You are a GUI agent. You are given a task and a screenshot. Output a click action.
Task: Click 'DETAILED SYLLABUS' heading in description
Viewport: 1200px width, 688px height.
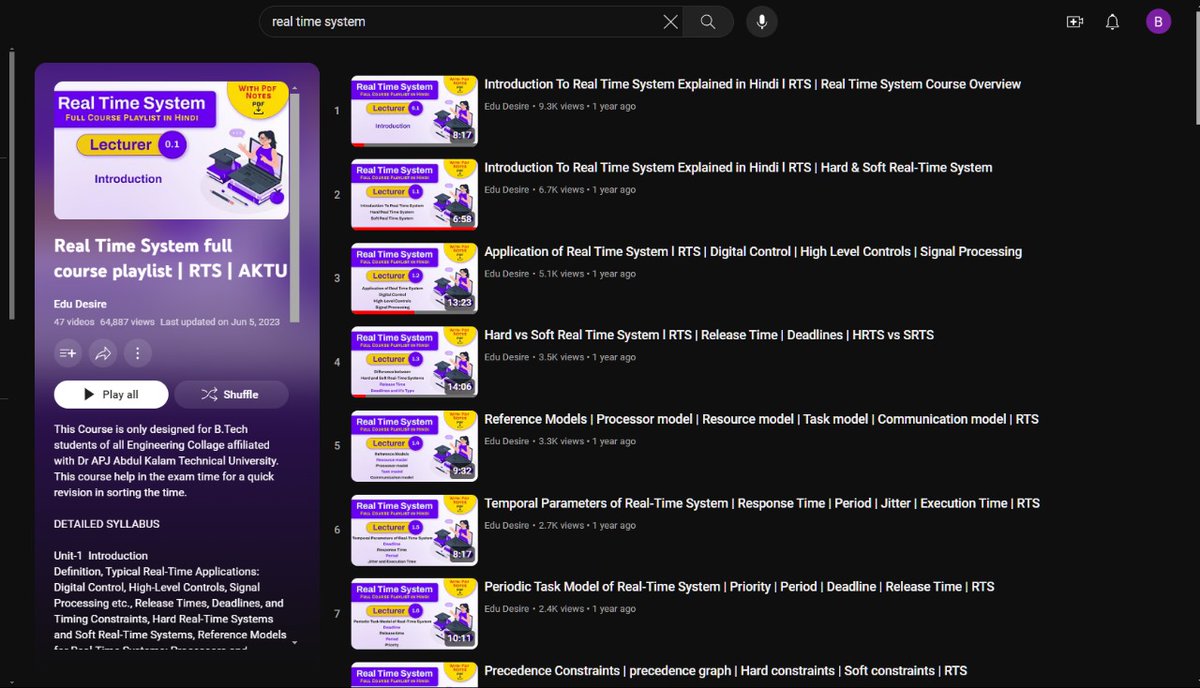106,523
